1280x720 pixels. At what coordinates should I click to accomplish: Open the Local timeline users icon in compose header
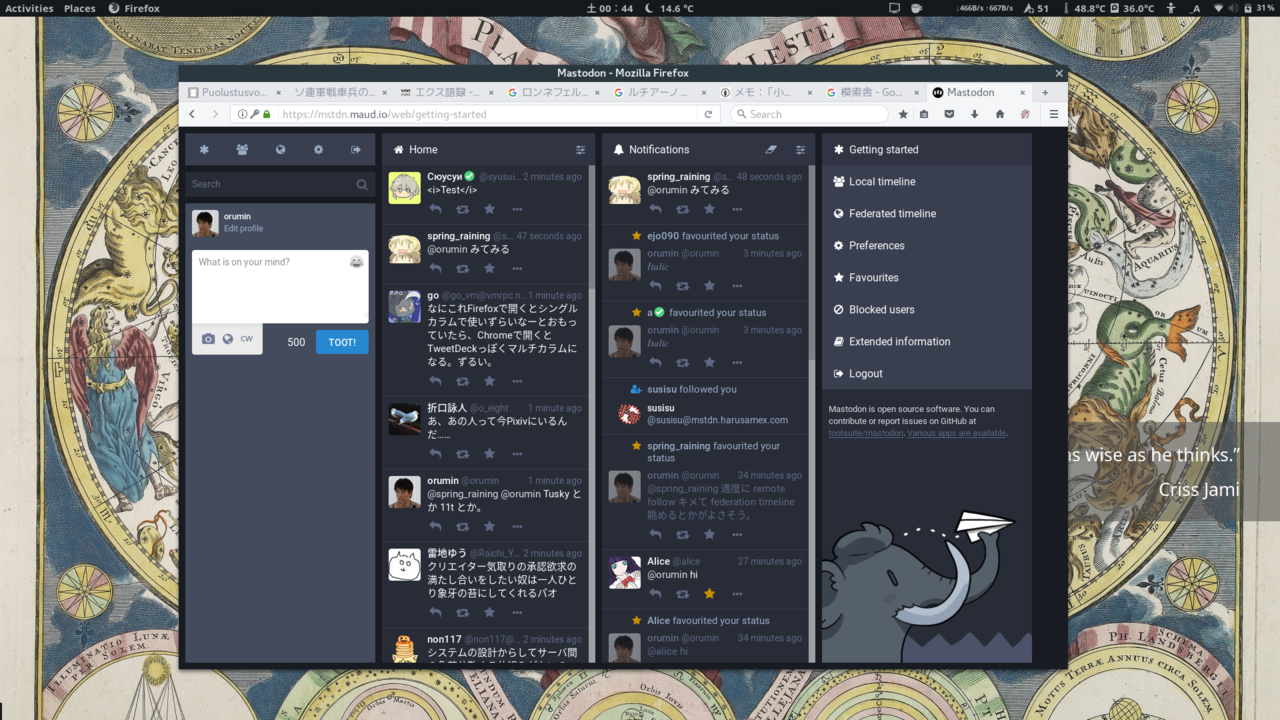242,150
